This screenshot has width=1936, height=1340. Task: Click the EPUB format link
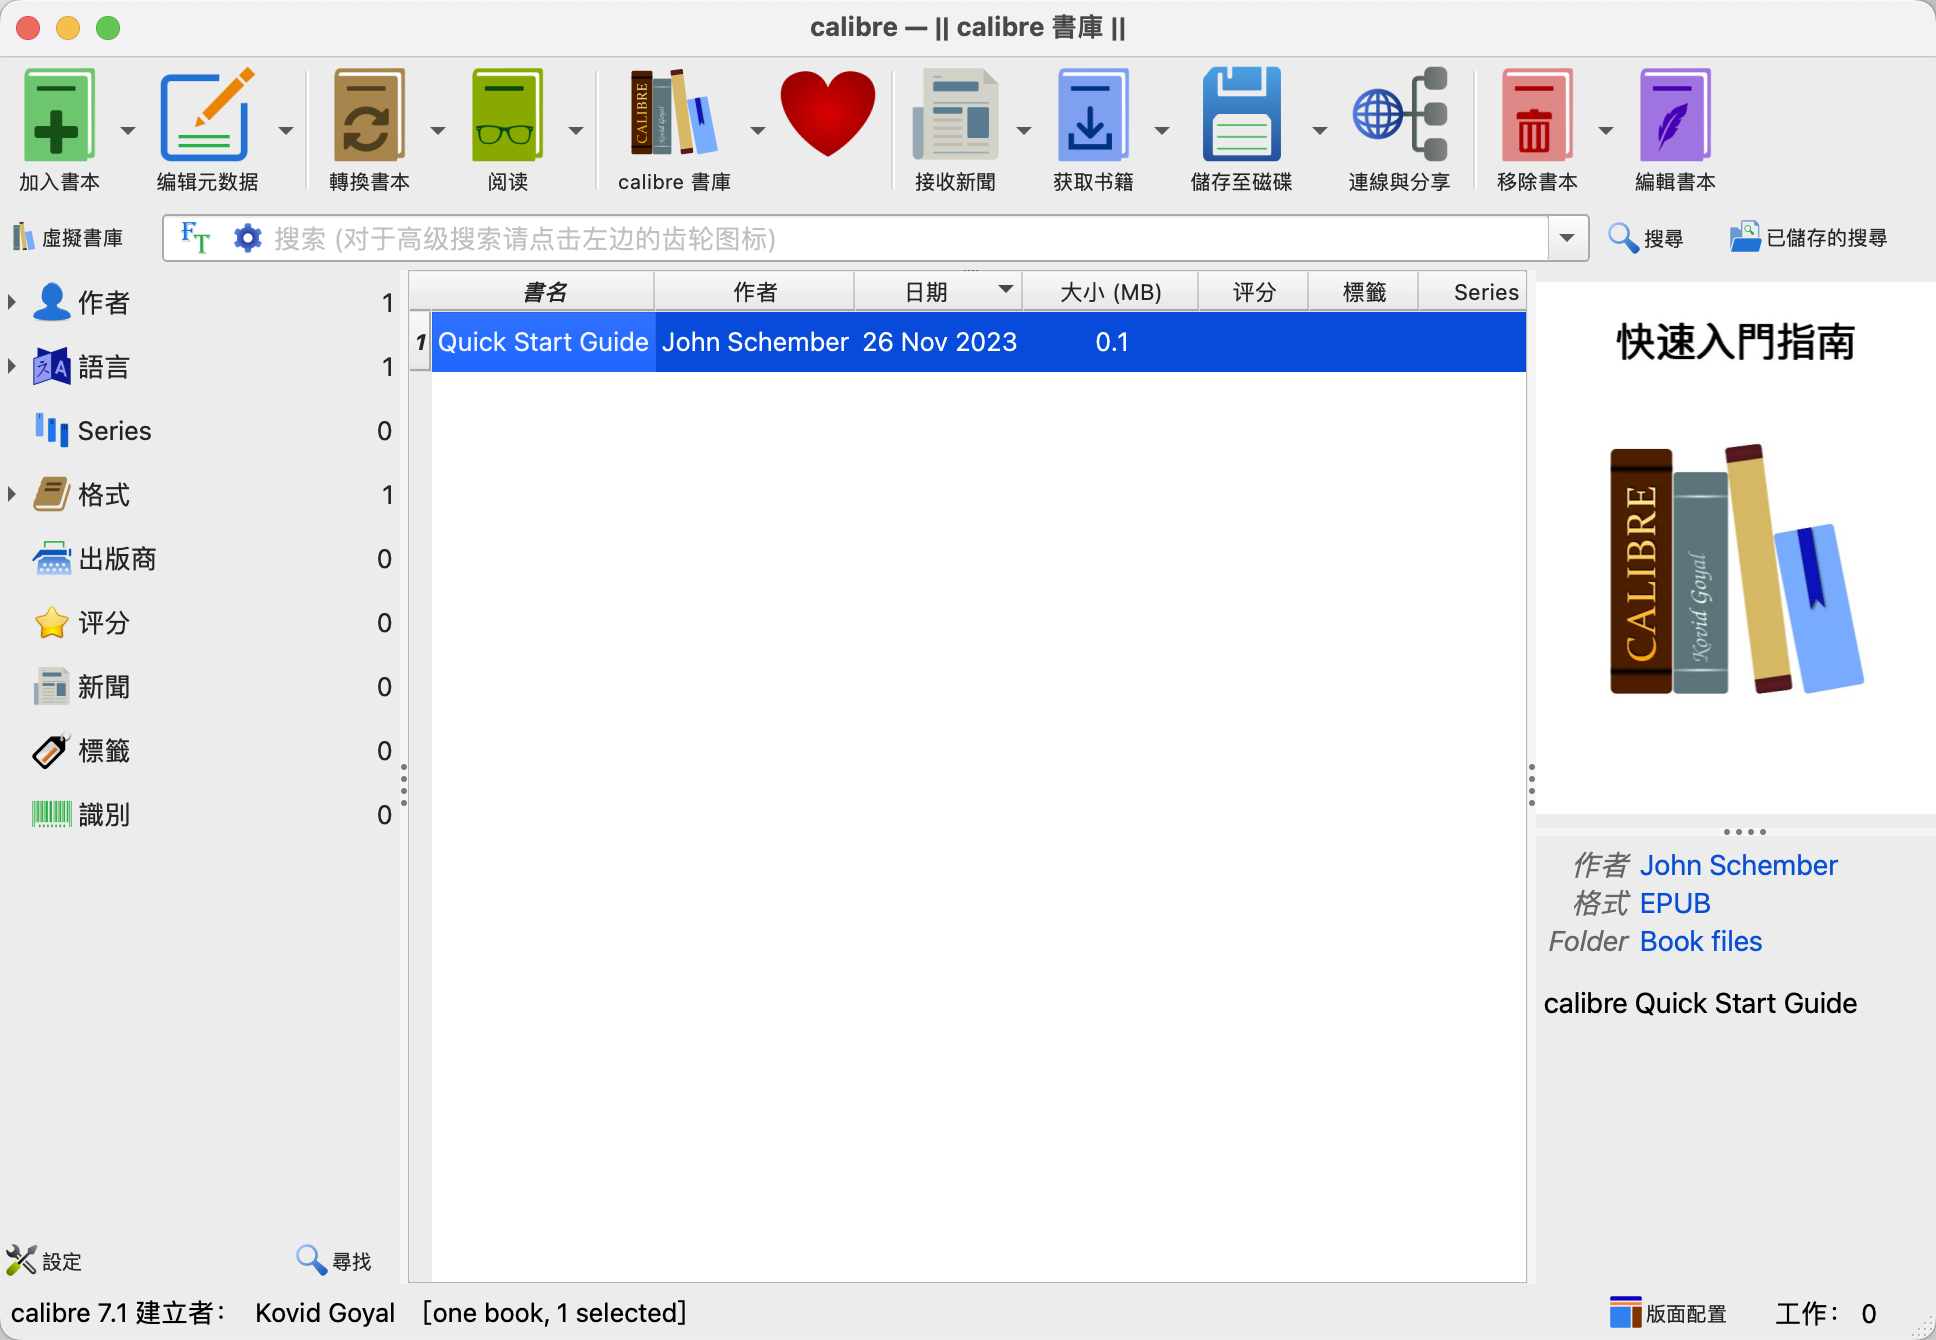pyautogui.click(x=1675, y=903)
